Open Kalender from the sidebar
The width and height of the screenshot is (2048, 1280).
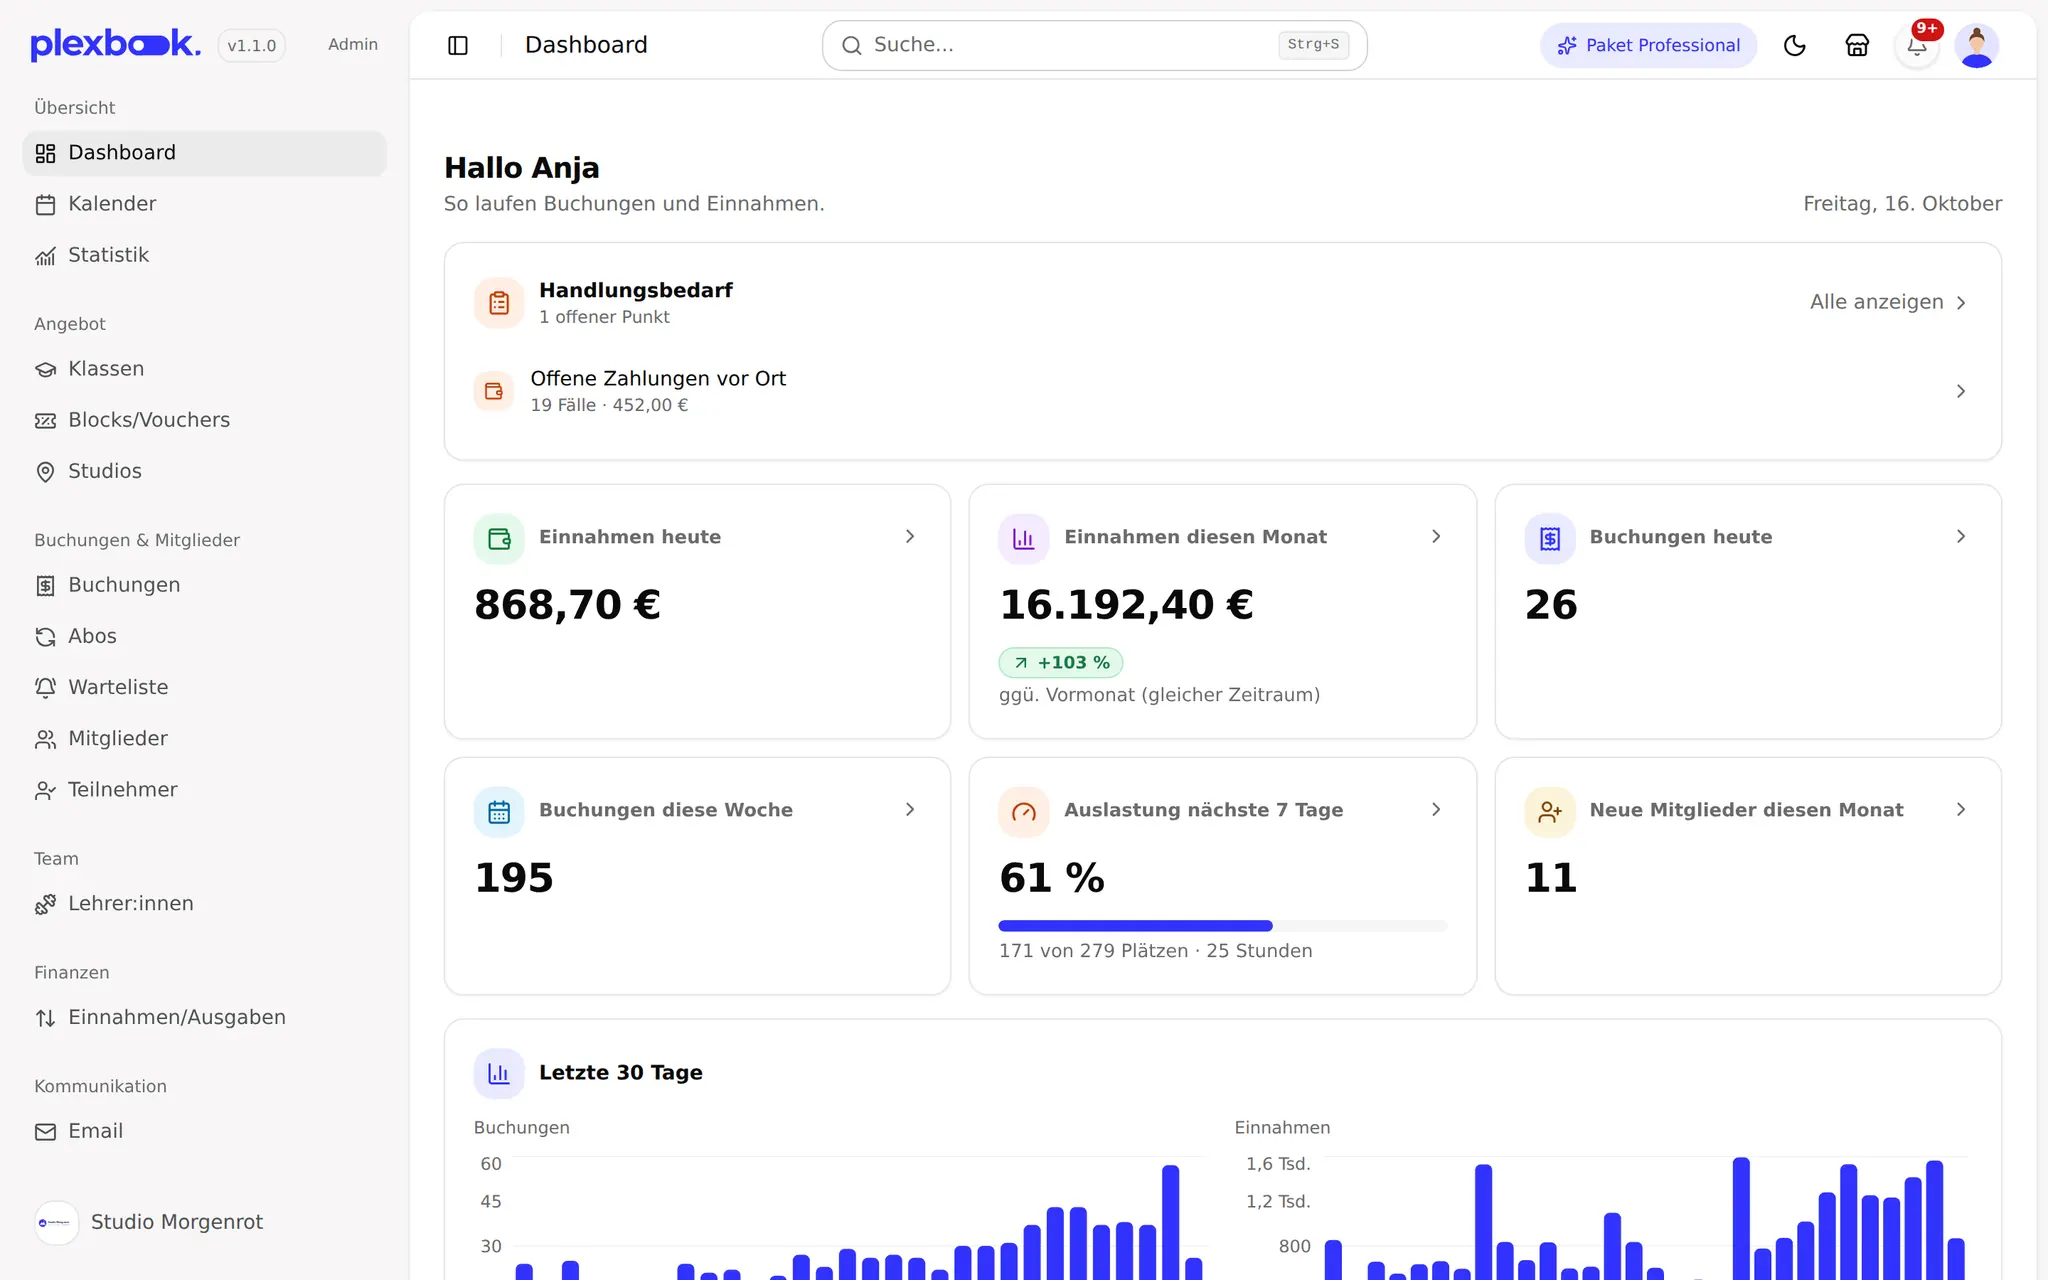(204, 204)
